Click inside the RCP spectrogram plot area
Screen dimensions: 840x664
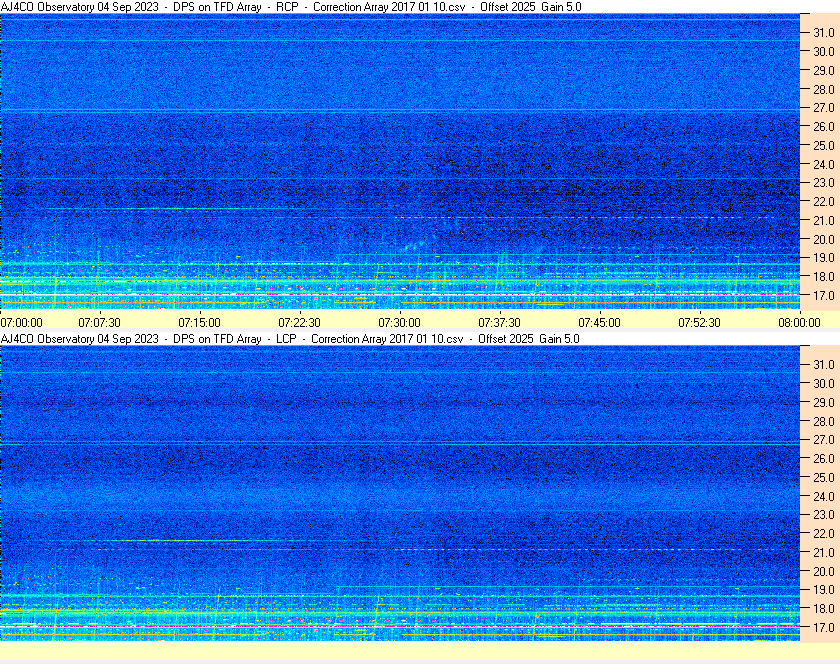400,161
